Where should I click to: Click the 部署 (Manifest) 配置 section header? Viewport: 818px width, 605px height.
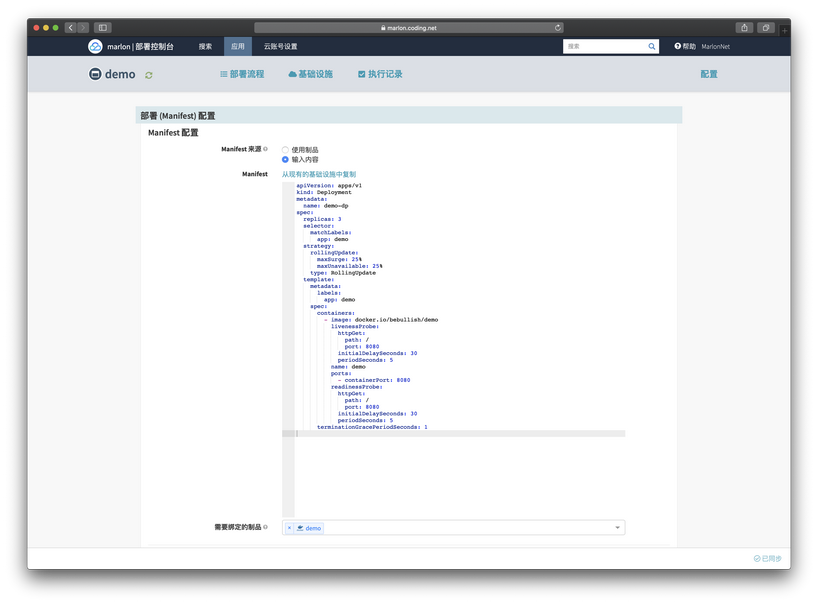pyautogui.click(x=409, y=115)
